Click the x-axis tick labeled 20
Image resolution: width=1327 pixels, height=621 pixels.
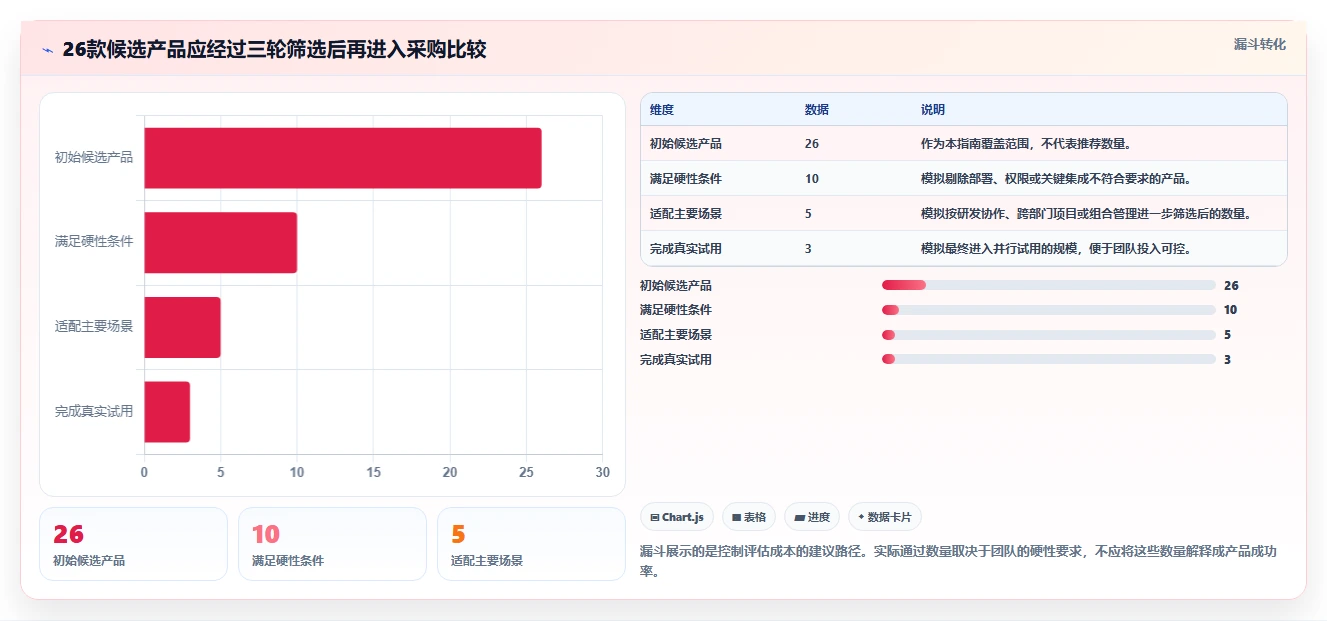point(450,472)
